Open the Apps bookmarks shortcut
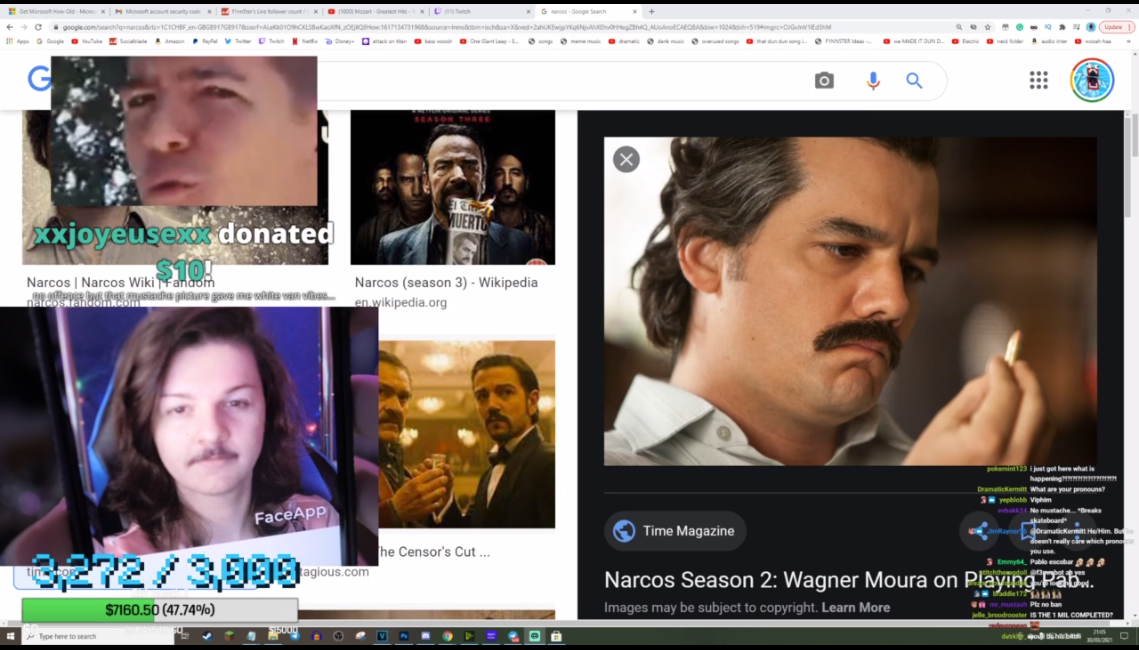The image size is (1139, 650). [17, 41]
